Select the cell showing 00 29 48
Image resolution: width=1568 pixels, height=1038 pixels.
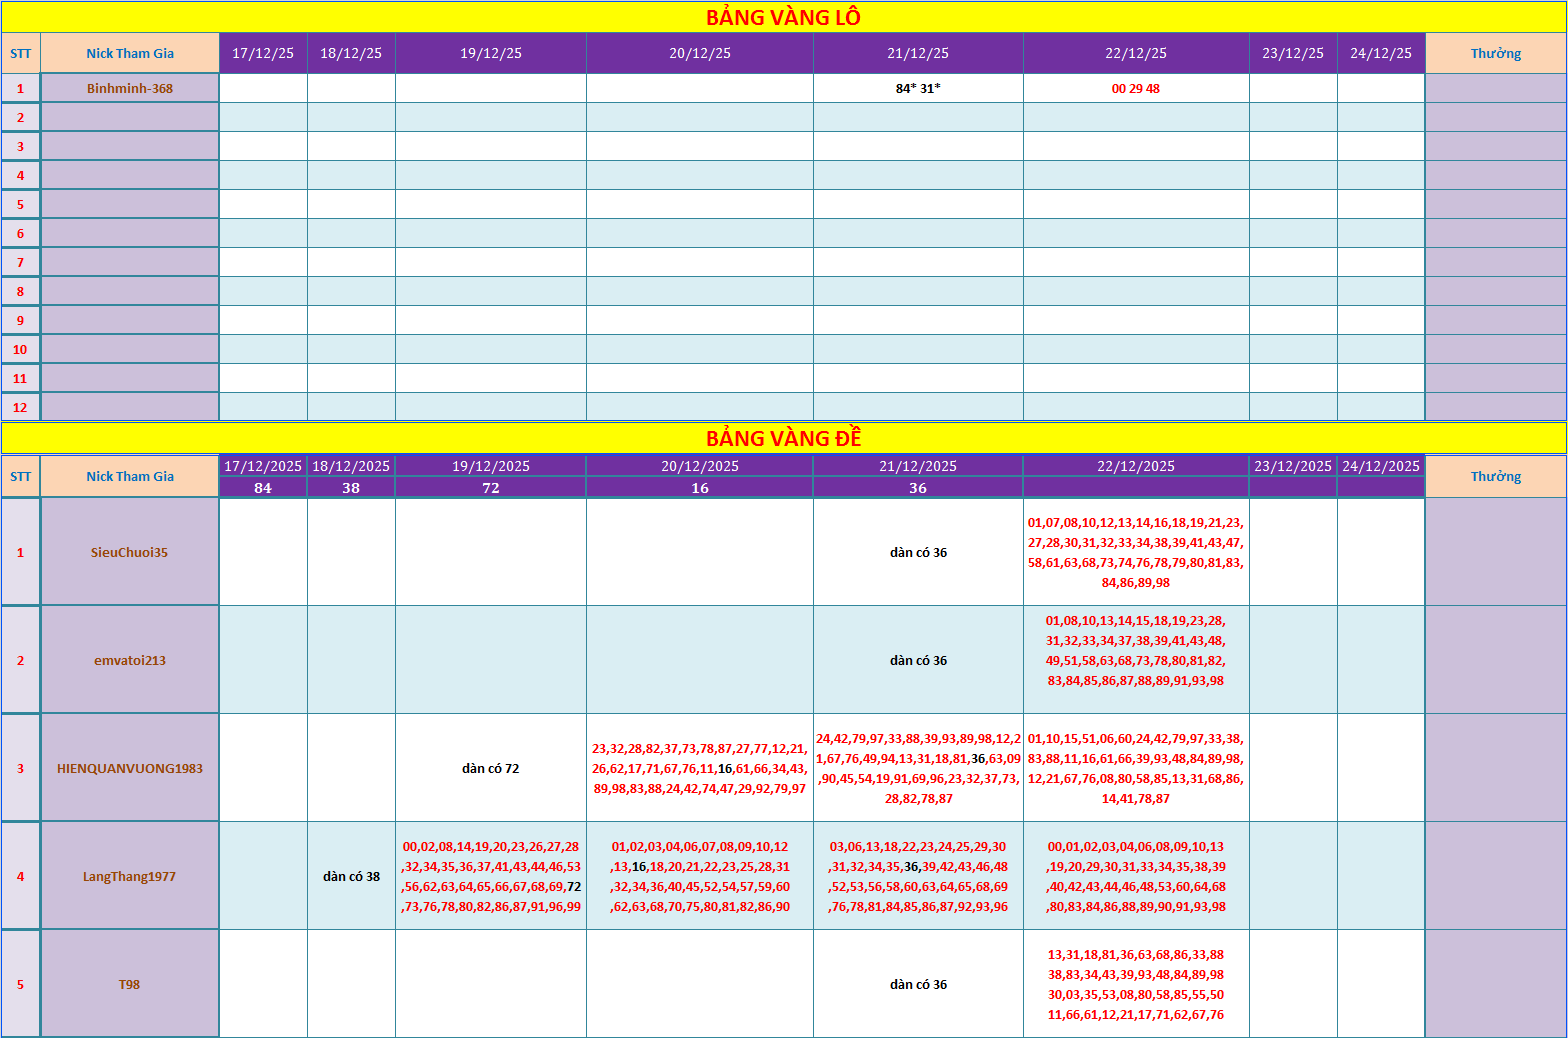[1135, 88]
